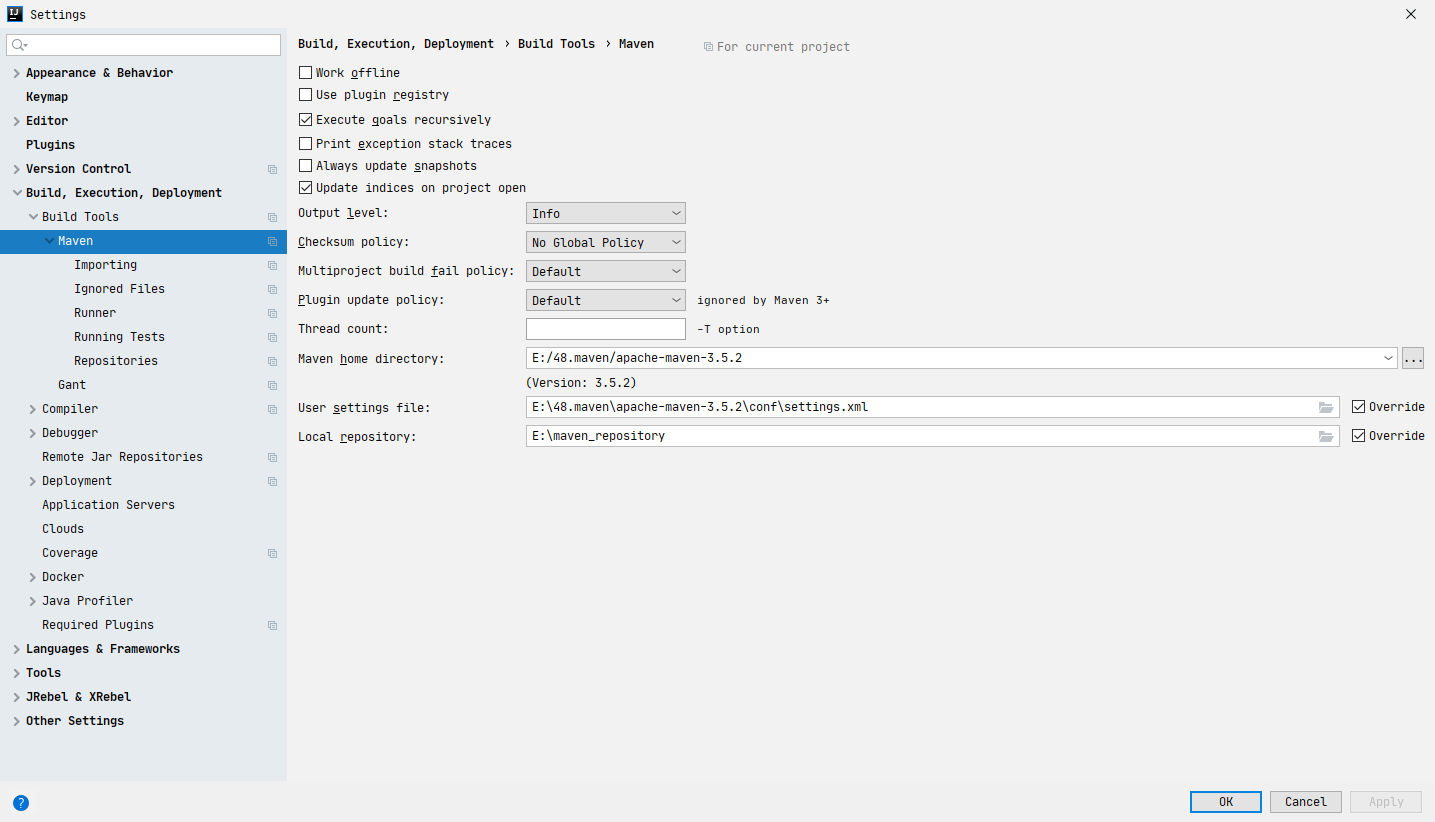Click project-level icon on Maven row

pyautogui.click(x=272, y=241)
